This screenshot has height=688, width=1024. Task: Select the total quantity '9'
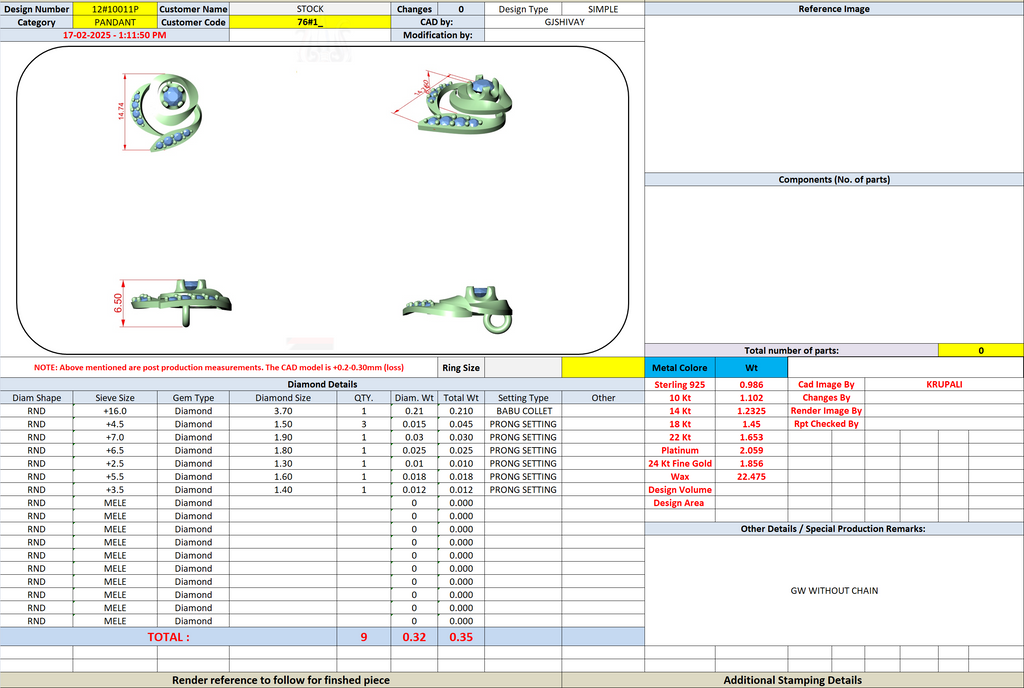(x=364, y=637)
